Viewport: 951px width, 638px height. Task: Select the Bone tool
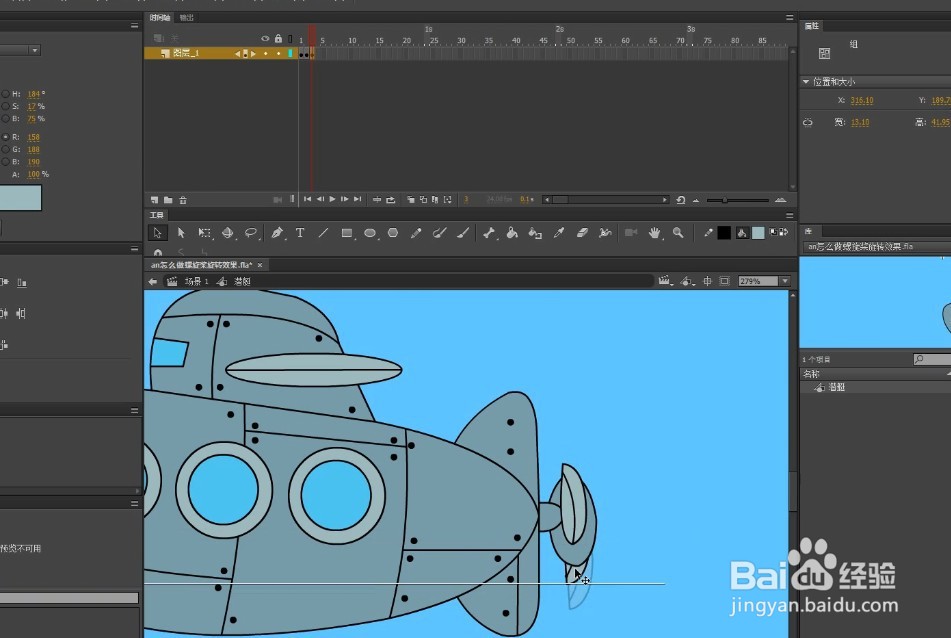click(x=489, y=233)
